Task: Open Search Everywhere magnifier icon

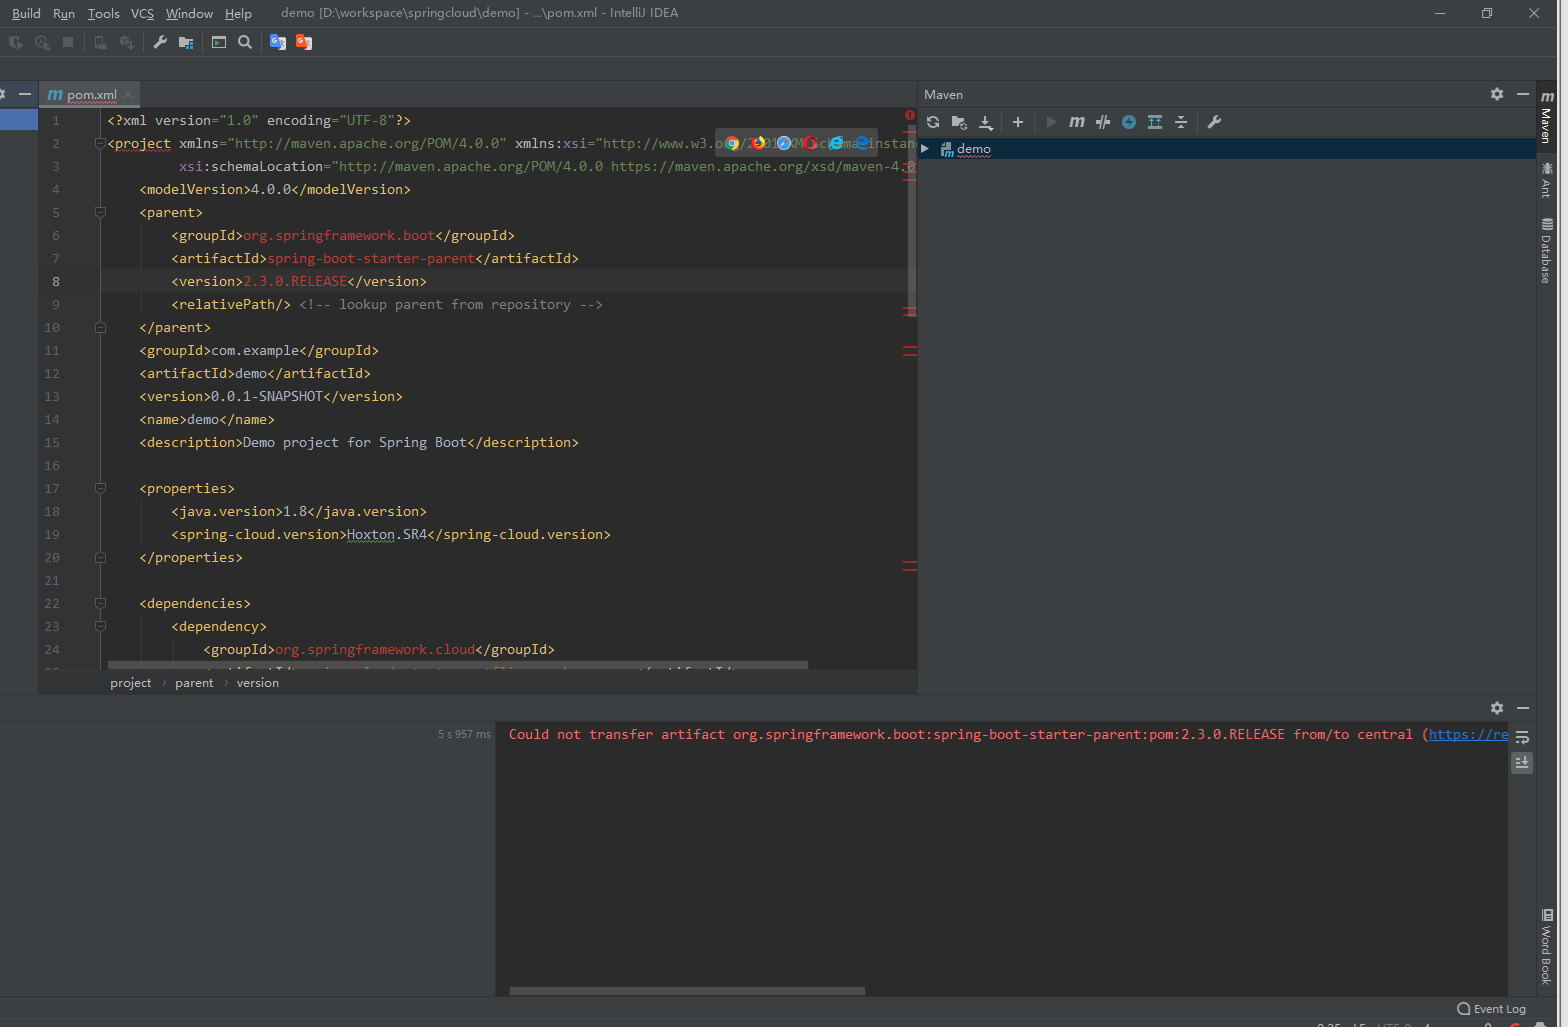Action: [x=245, y=42]
